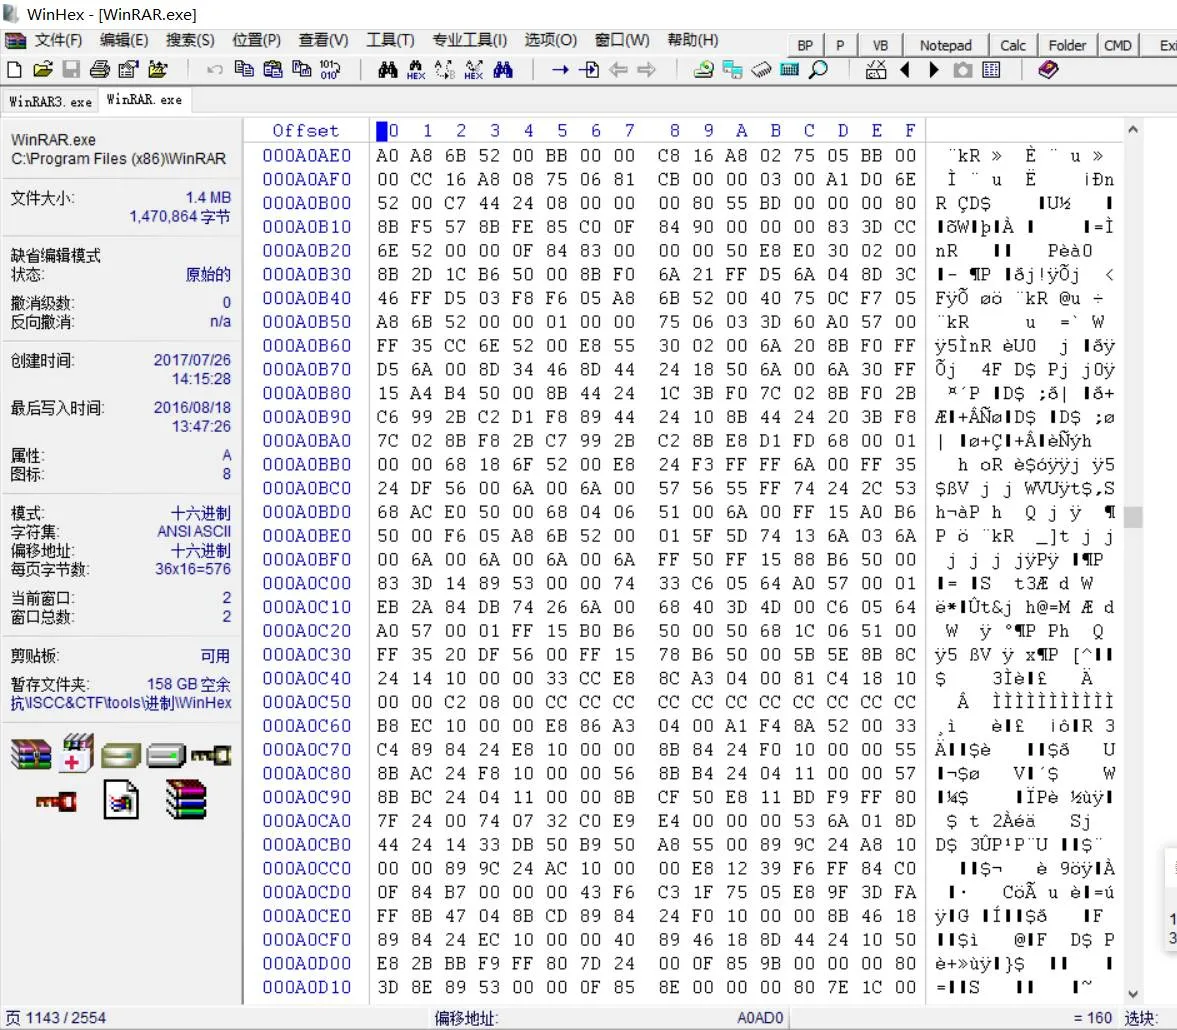Screen dimensions: 1177x1030
Task: Switch to the WinRAR3.exe tab
Action: coord(50,101)
